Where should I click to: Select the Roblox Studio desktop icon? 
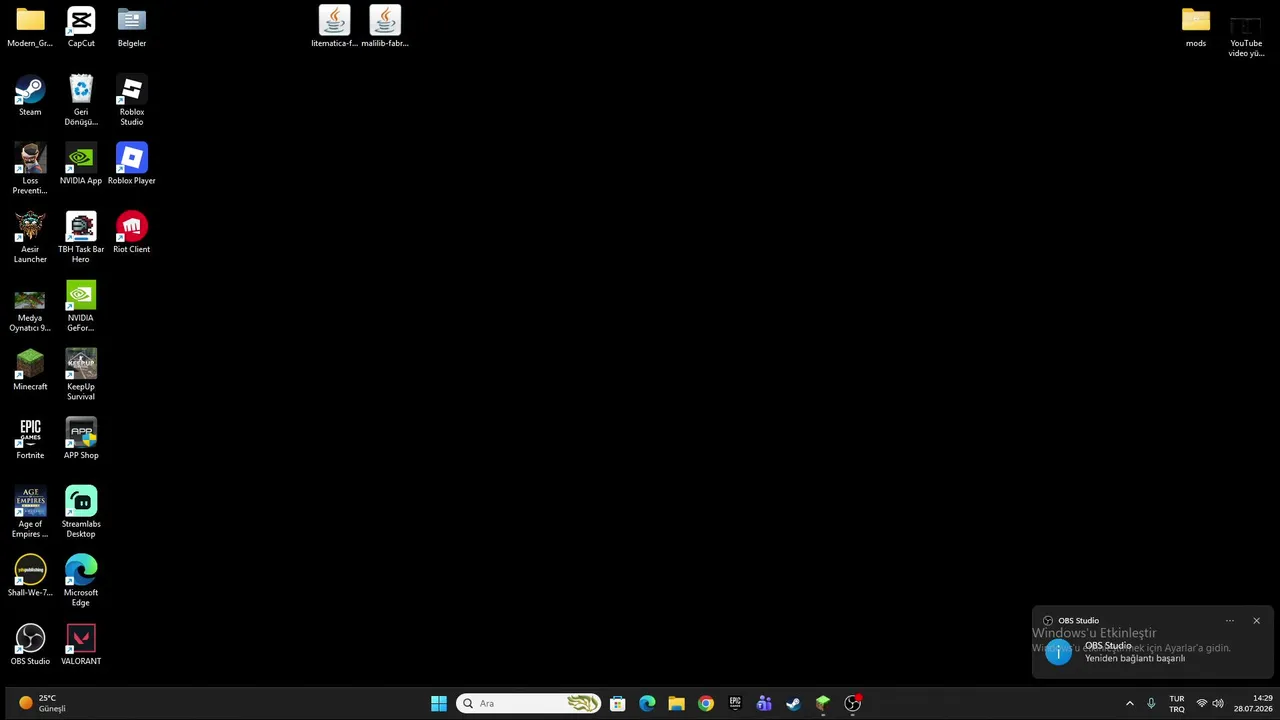pyautogui.click(x=132, y=101)
